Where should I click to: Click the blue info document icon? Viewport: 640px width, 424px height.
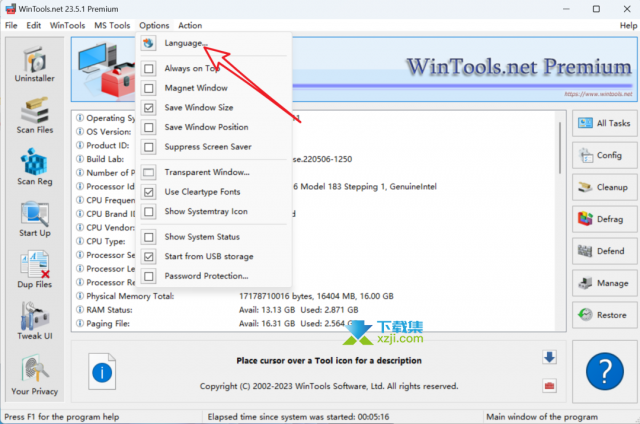[102, 371]
